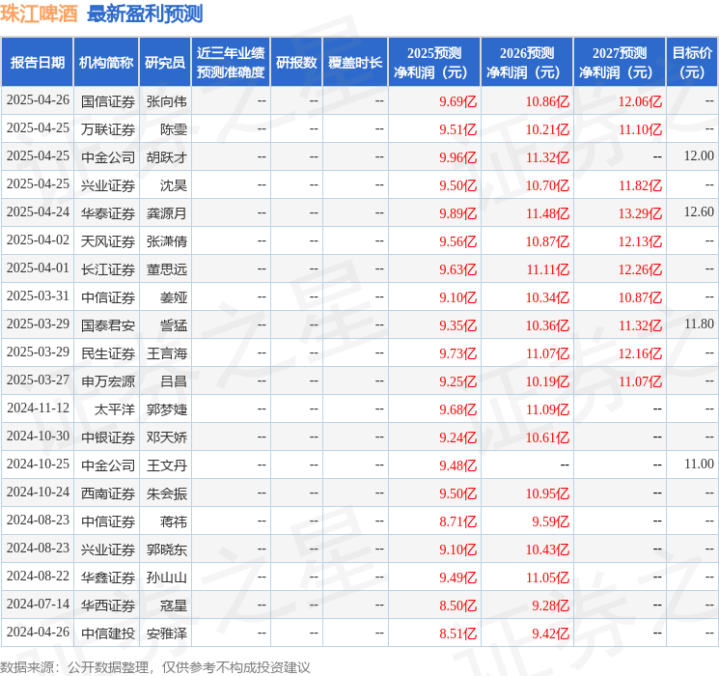Click the 数据来源 footnote text
This screenshot has height=676, width=719.
coord(155,667)
